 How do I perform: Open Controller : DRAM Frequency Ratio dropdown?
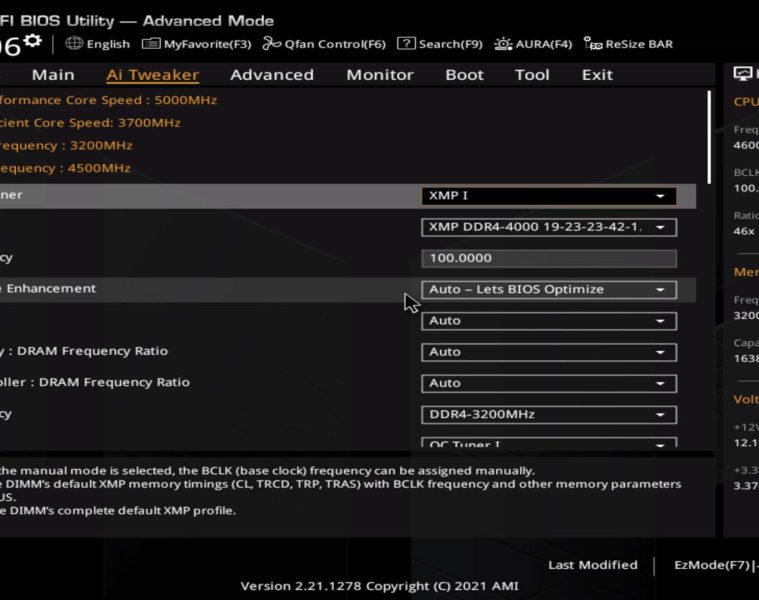tap(549, 383)
